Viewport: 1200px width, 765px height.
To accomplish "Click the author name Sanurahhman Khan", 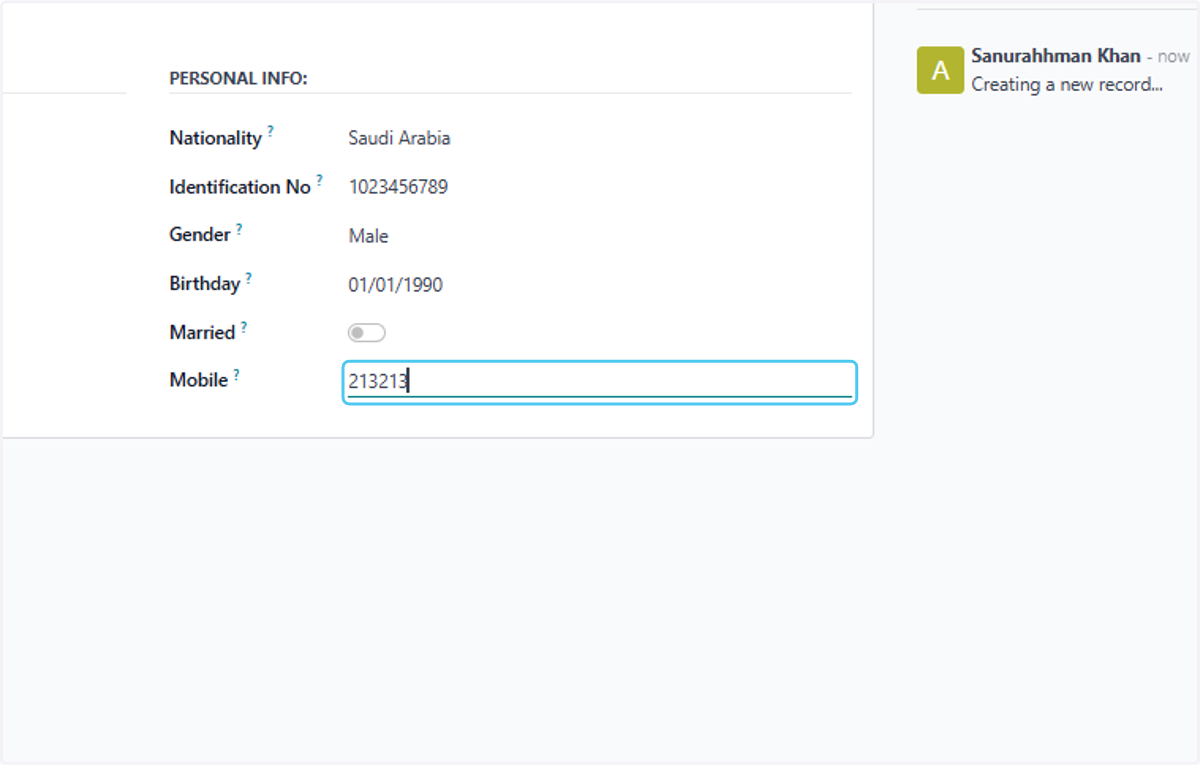I will [x=1056, y=56].
